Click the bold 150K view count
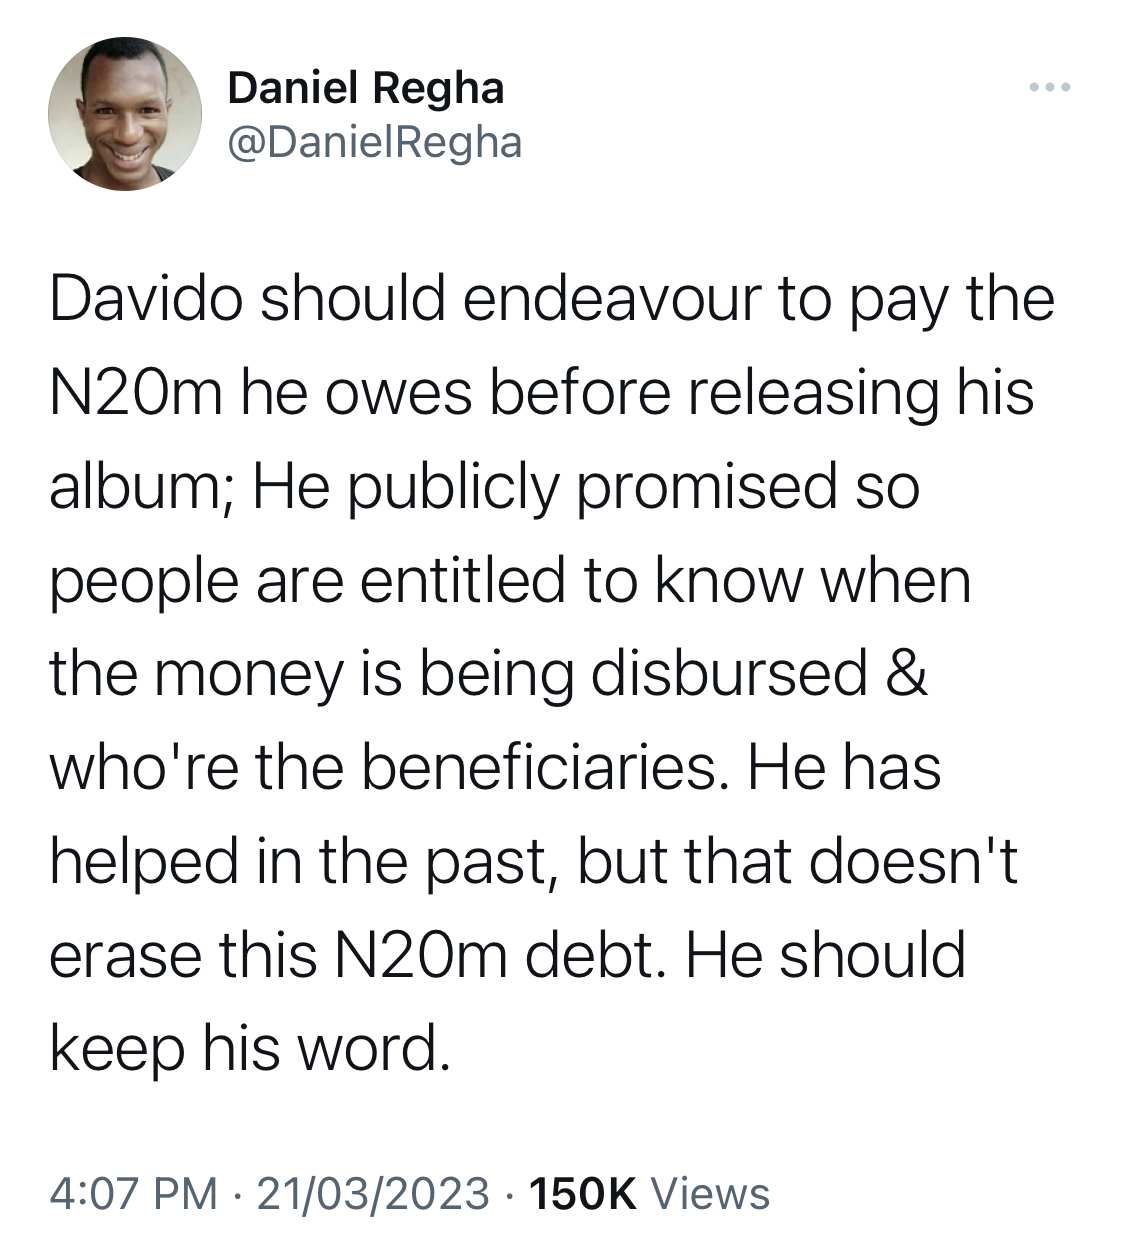This screenshot has height=1240, width=1125. (x=580, y=1193)
